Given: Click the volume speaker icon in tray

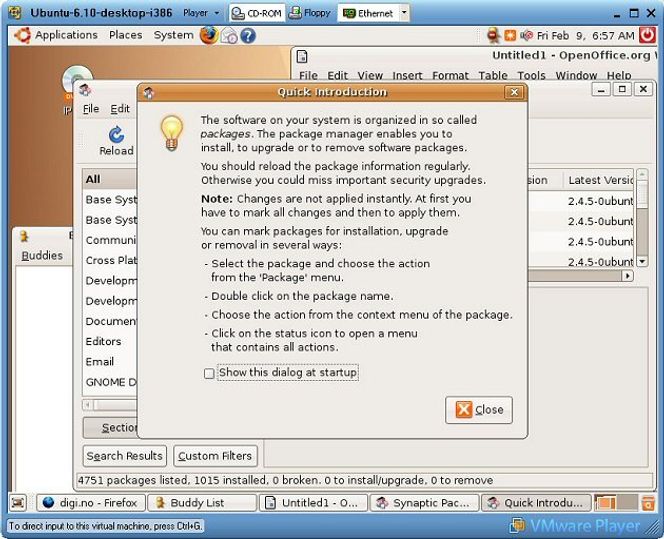Looking at the screenshot, I should pos(526,36).
